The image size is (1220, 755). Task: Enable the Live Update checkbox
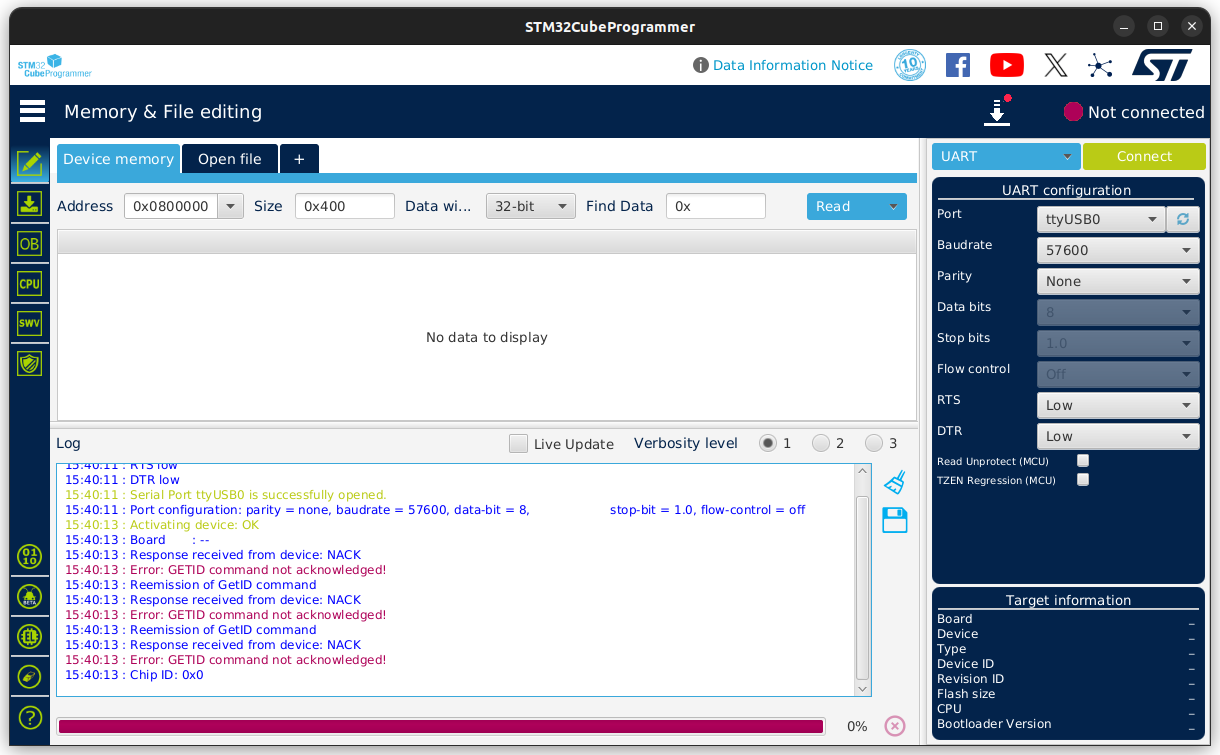point(518,443)
